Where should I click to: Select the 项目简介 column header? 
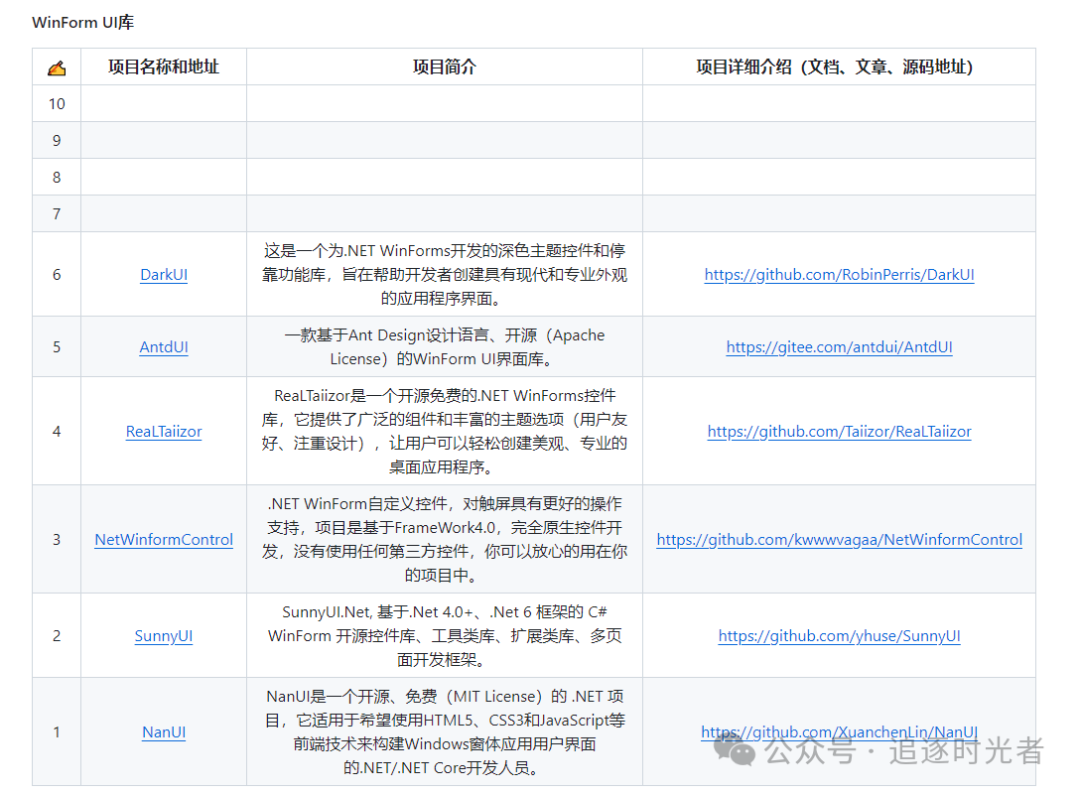[444, 67]
